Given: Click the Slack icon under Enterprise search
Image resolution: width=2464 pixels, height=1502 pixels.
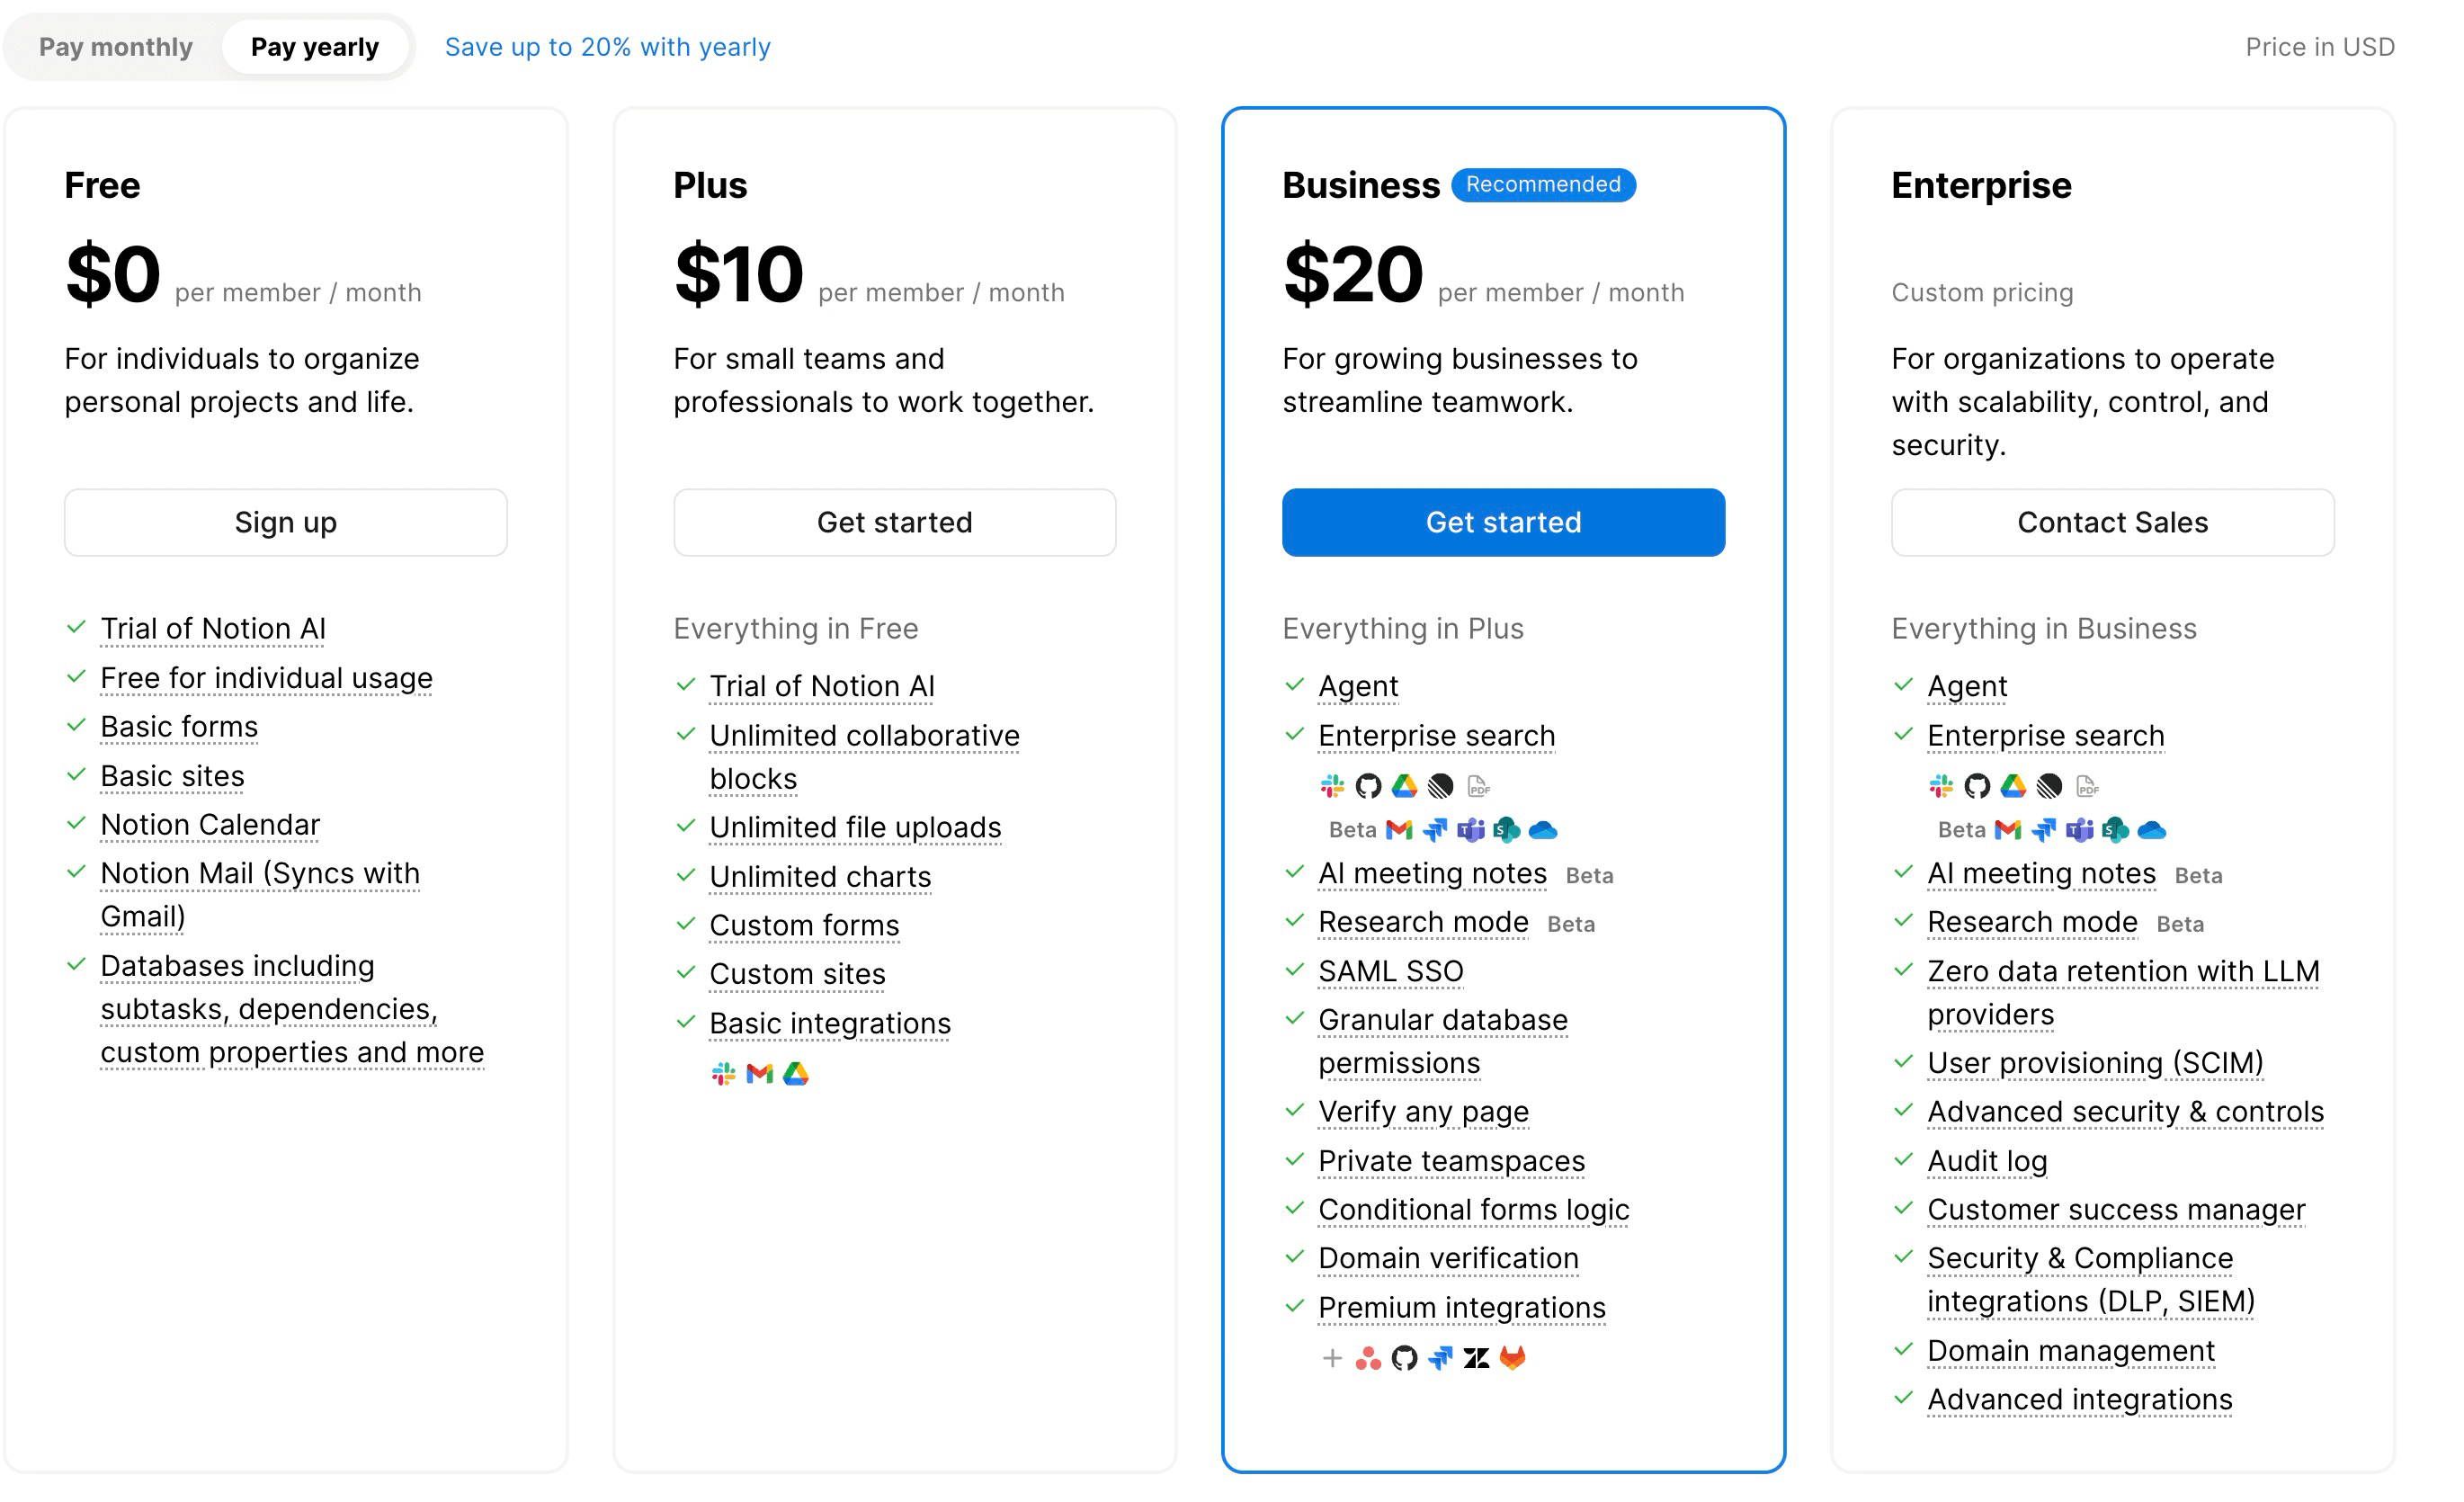Looking at the screenshot, I should pyautogui.click(x=1332, y=787).
